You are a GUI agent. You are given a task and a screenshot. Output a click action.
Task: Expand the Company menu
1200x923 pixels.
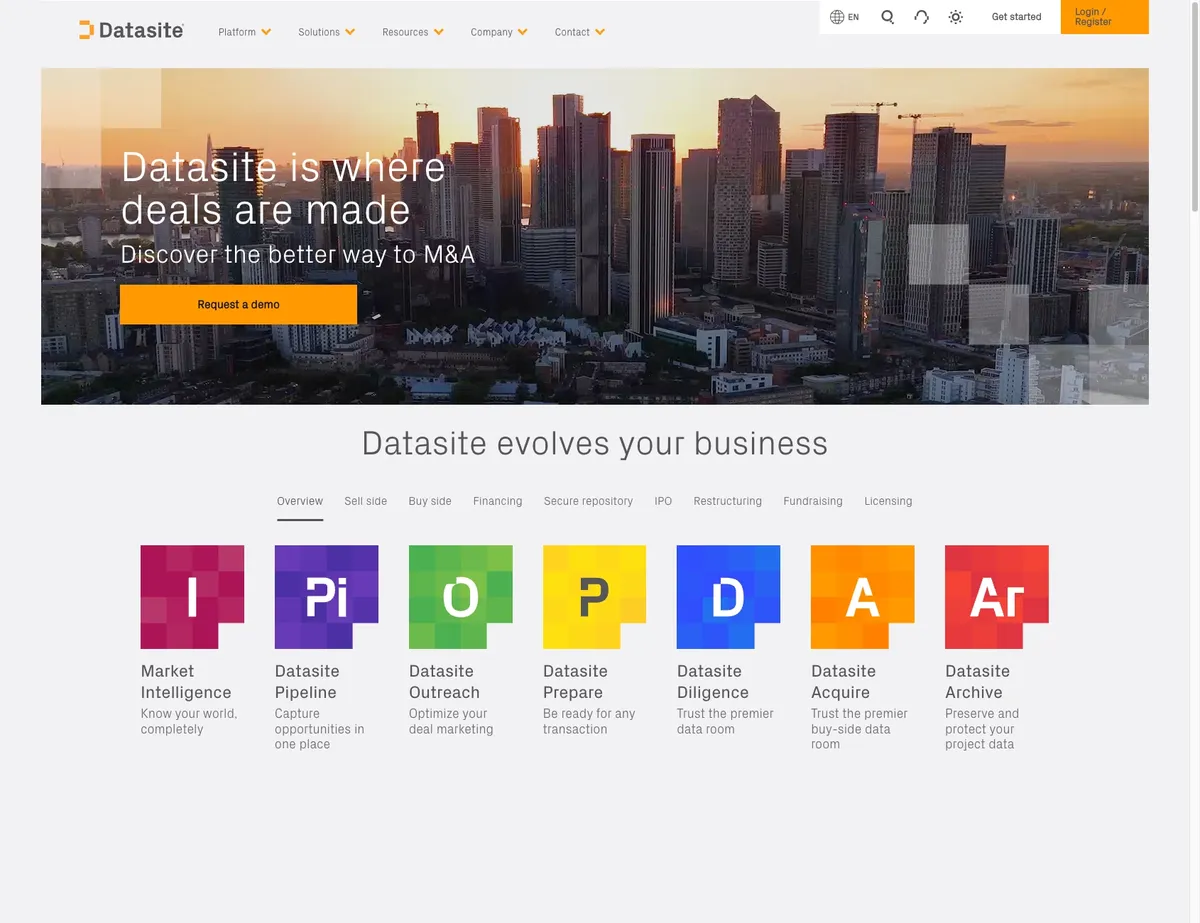[499, 32]
